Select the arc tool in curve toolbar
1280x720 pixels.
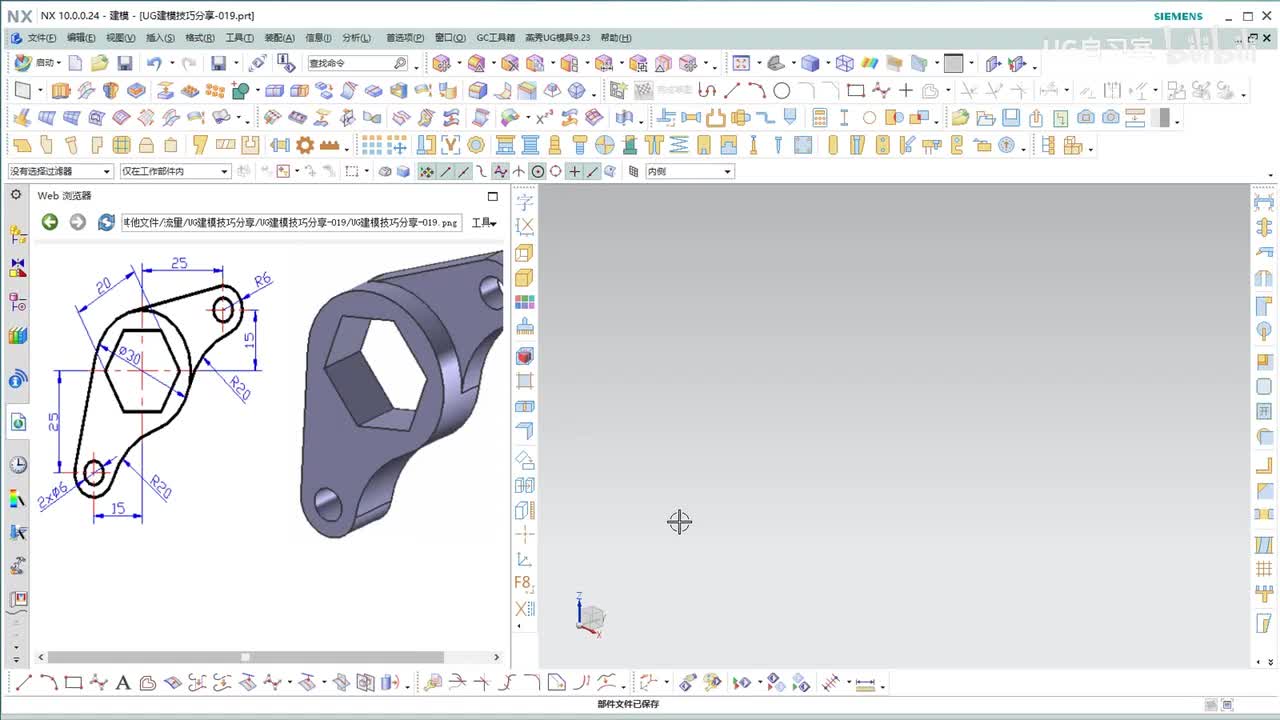(x=757, y=91)
